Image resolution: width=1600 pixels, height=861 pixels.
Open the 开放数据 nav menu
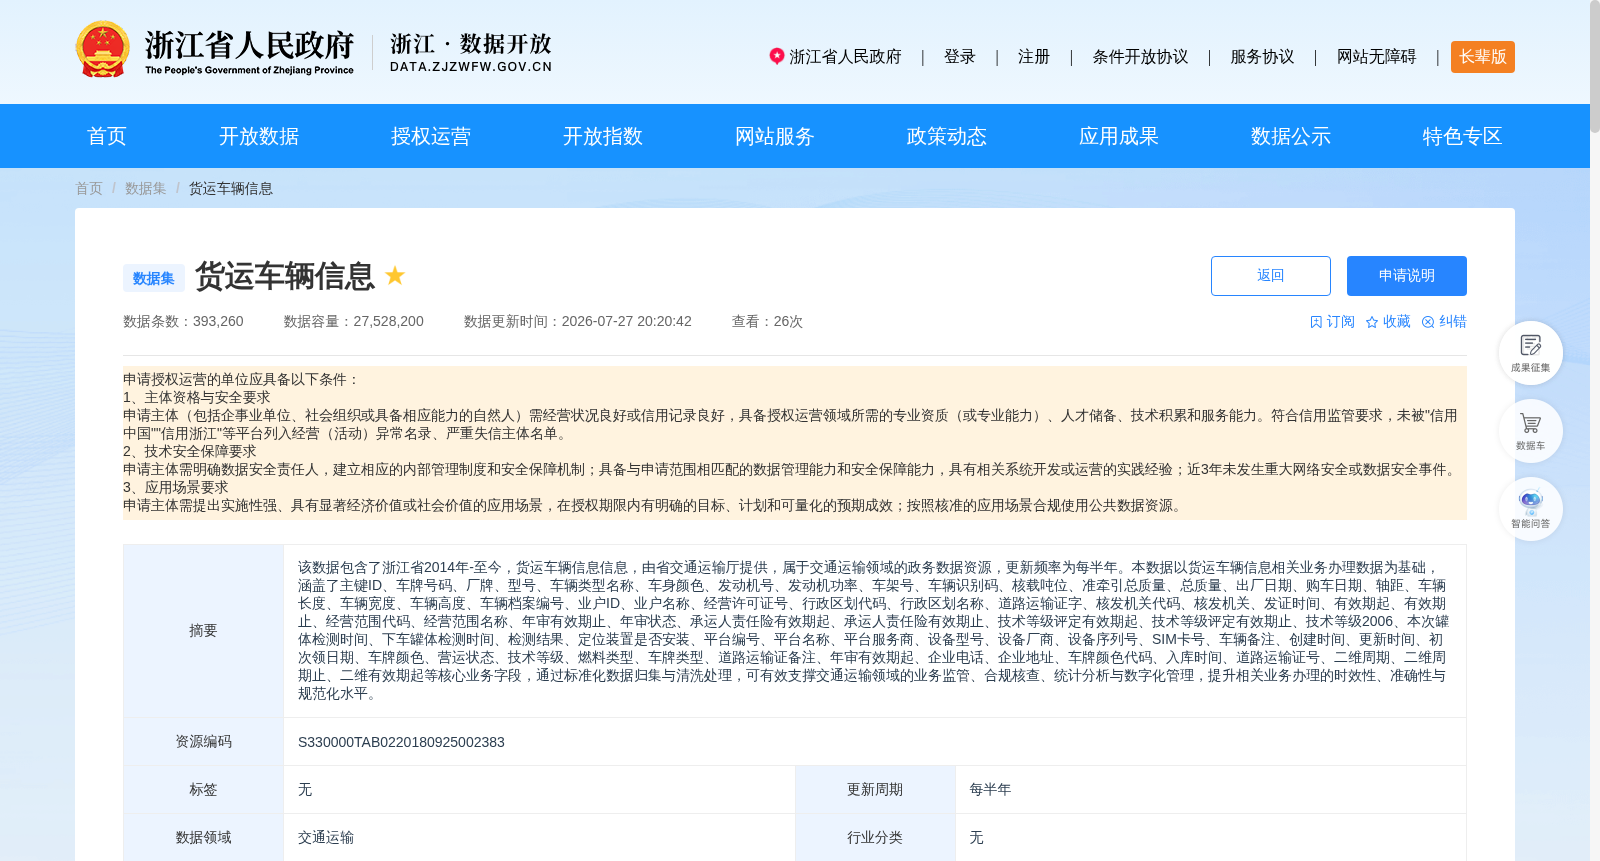259,136
